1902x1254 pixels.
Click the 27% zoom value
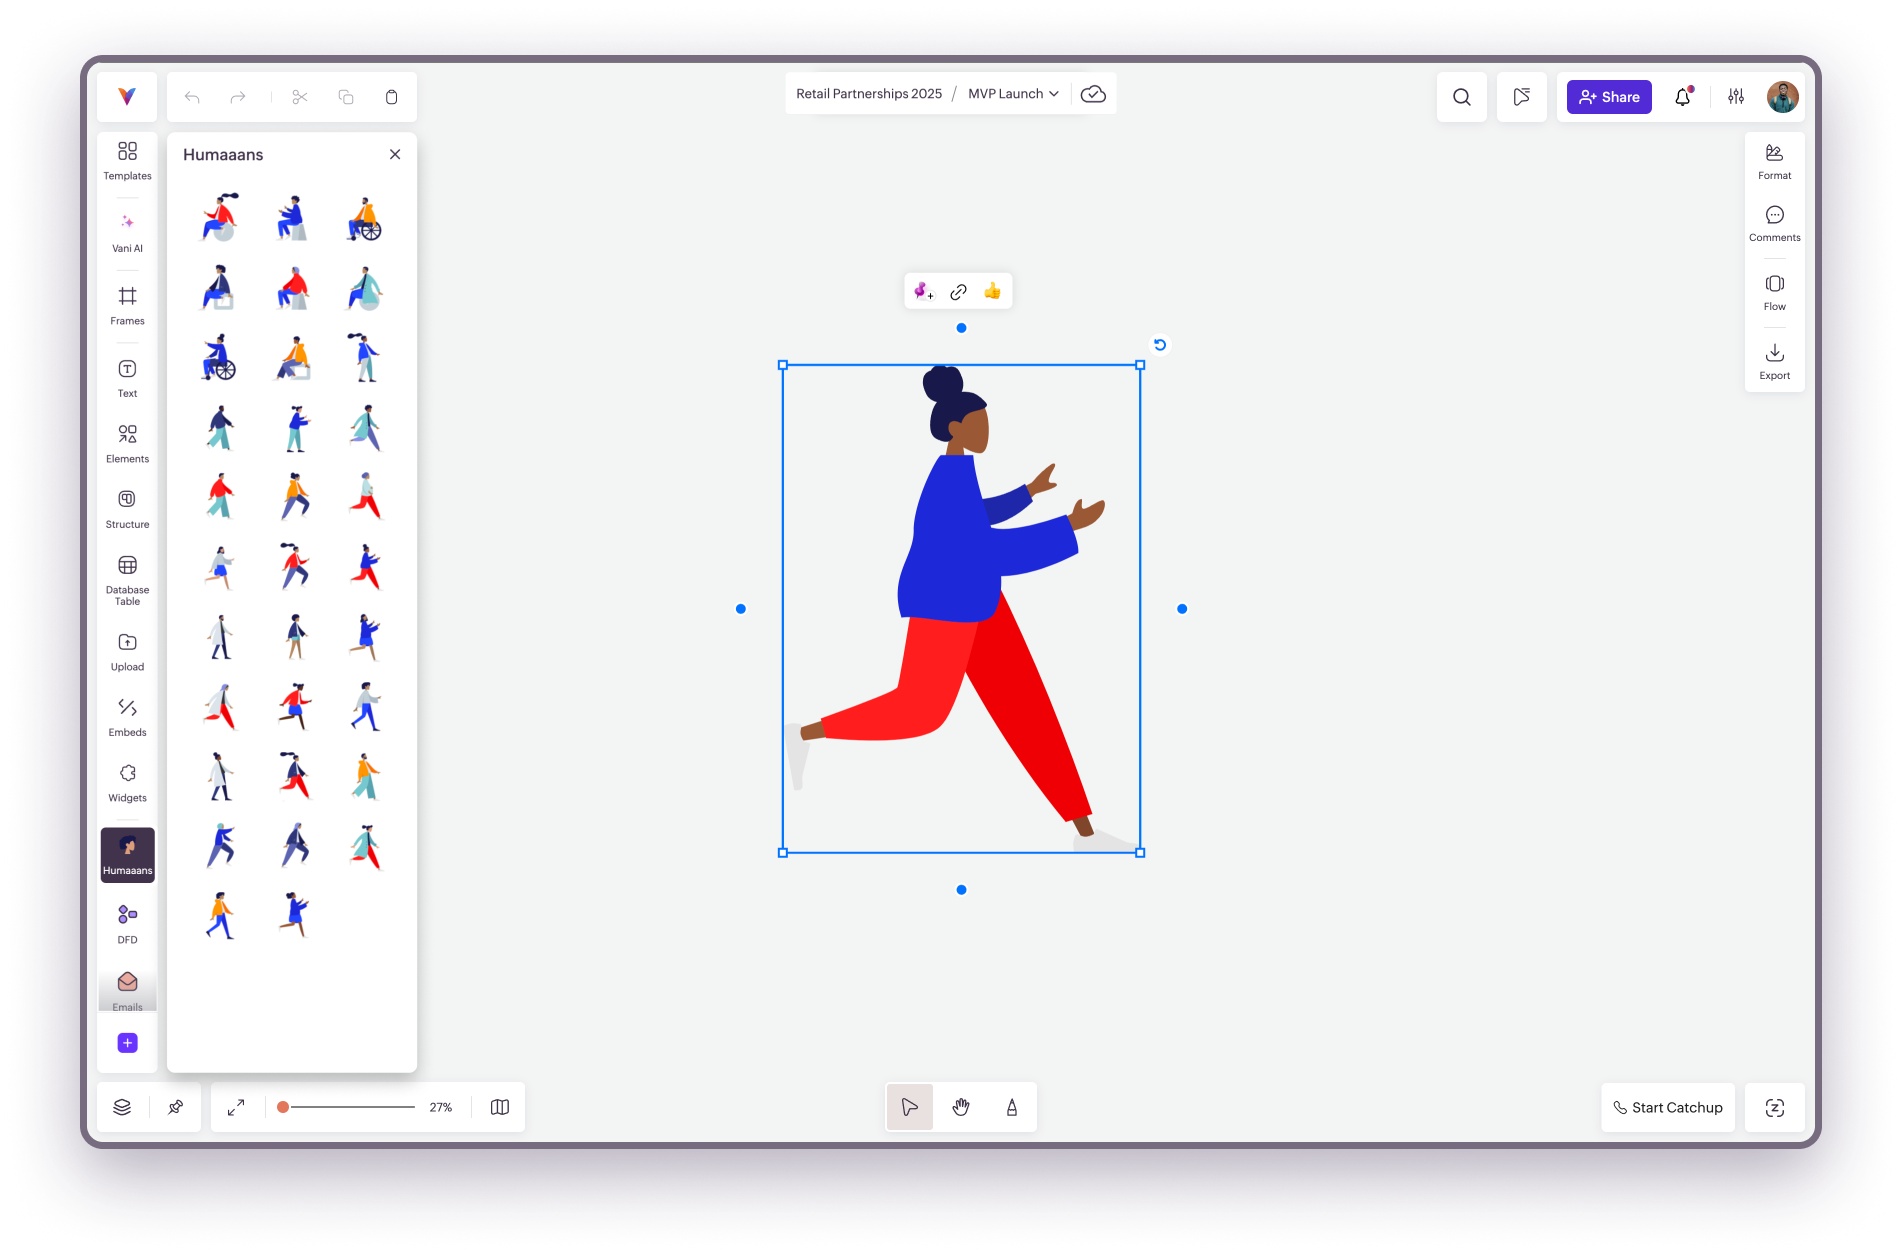(441, 1107)
